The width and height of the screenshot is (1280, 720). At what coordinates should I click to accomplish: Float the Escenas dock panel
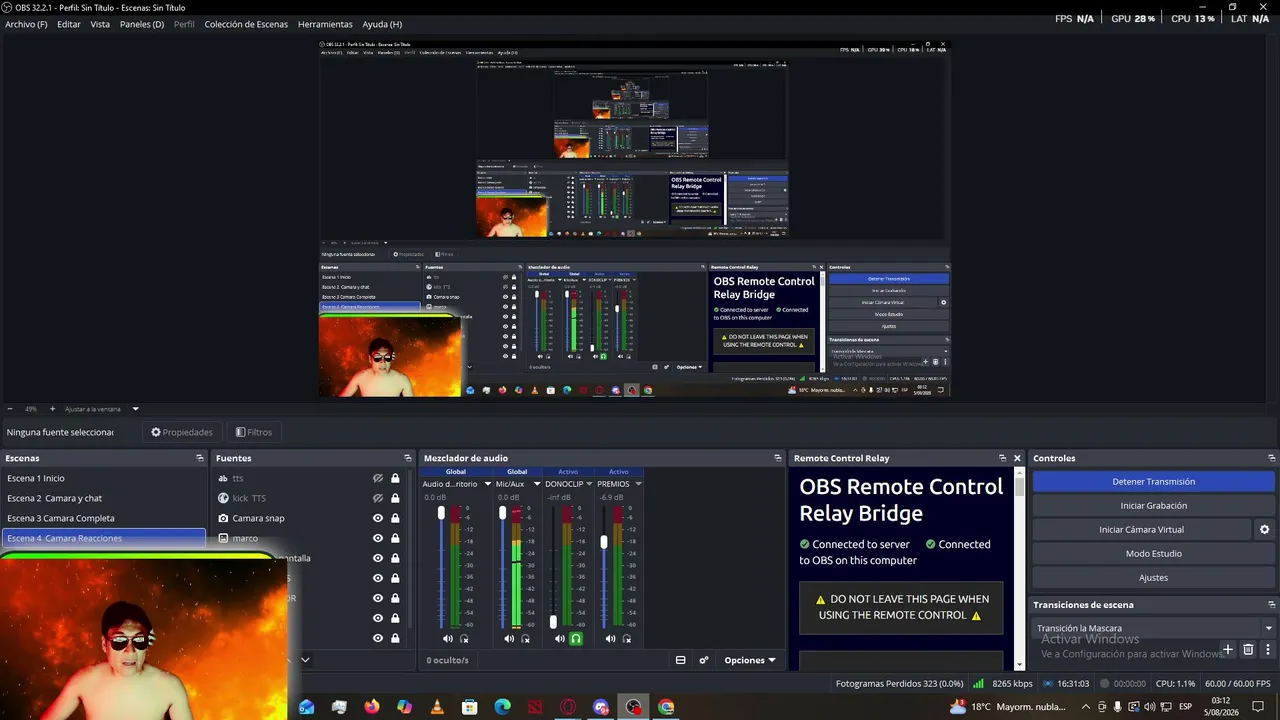(200, 458)
